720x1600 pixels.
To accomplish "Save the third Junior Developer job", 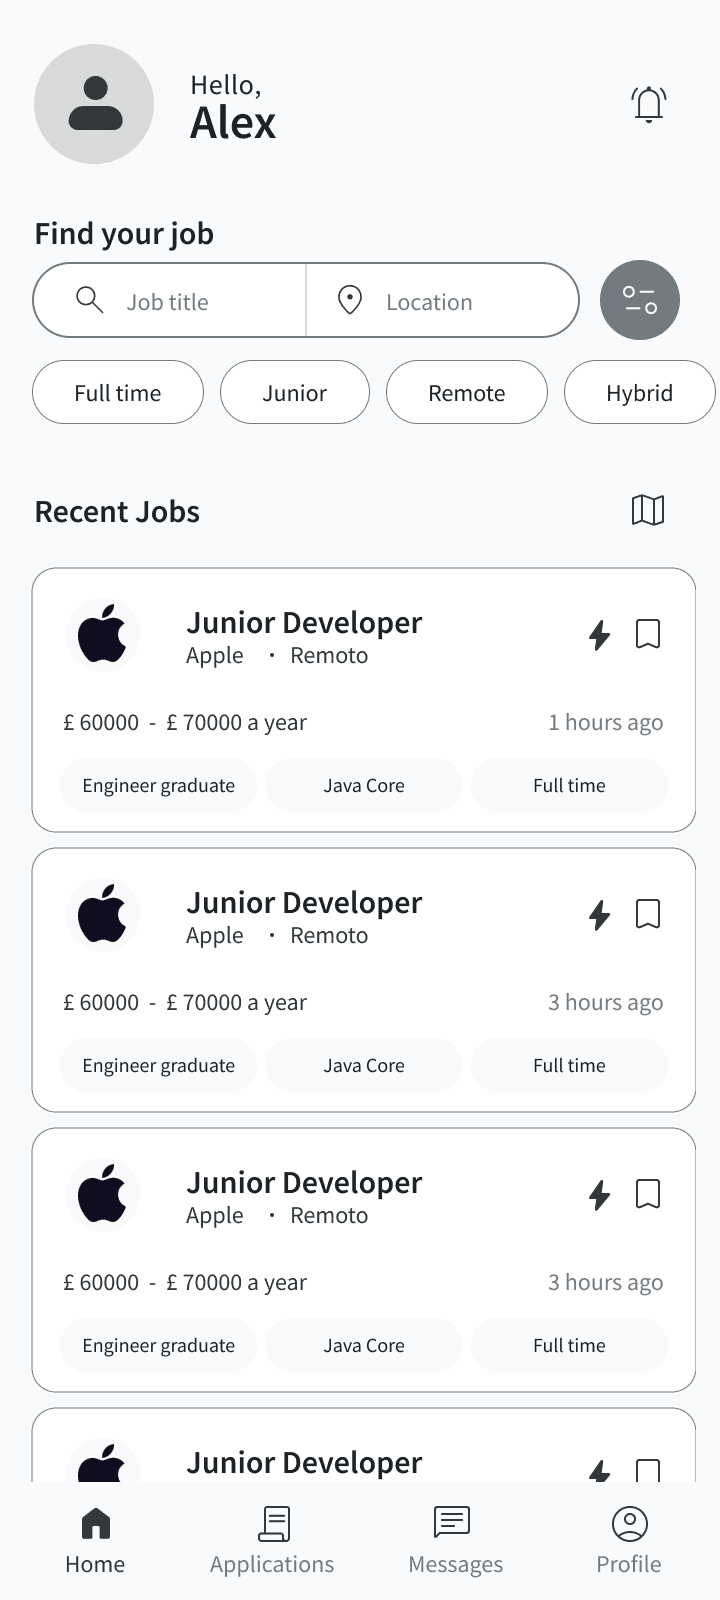I will (648, 1194).
